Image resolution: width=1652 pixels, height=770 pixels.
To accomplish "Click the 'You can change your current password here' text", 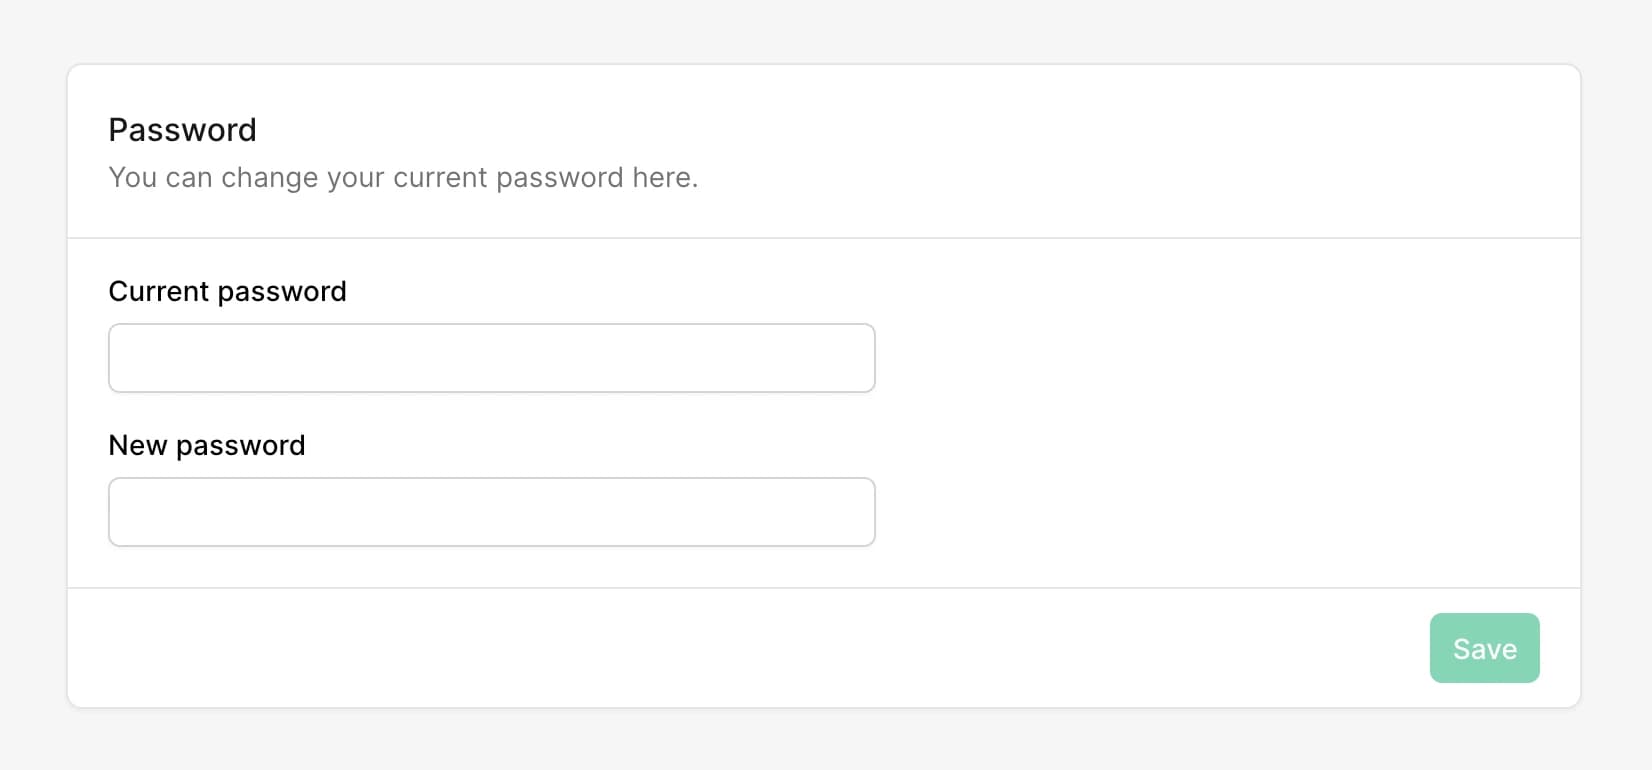I will click(403, 177).
